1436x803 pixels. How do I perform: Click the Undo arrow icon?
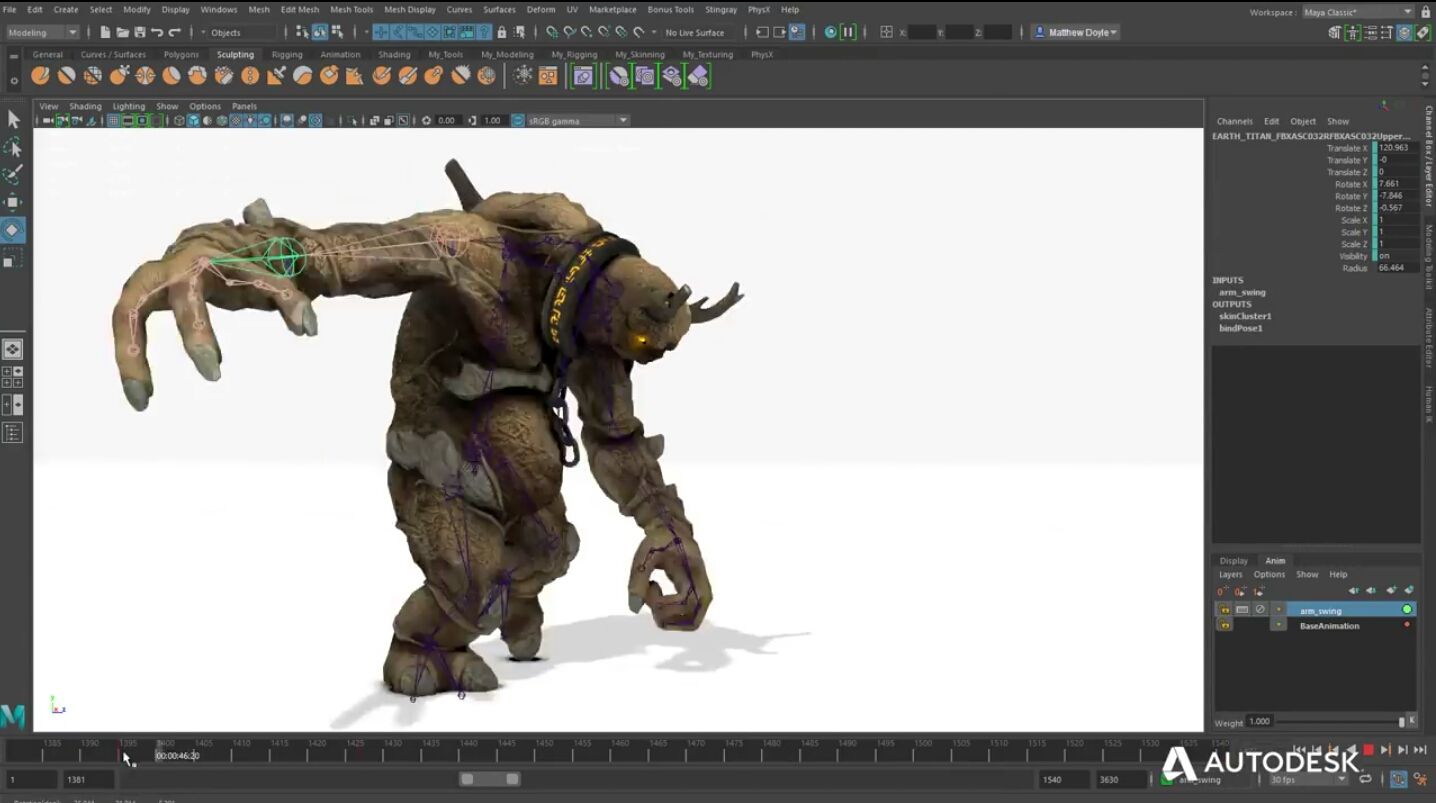[157, 32]
